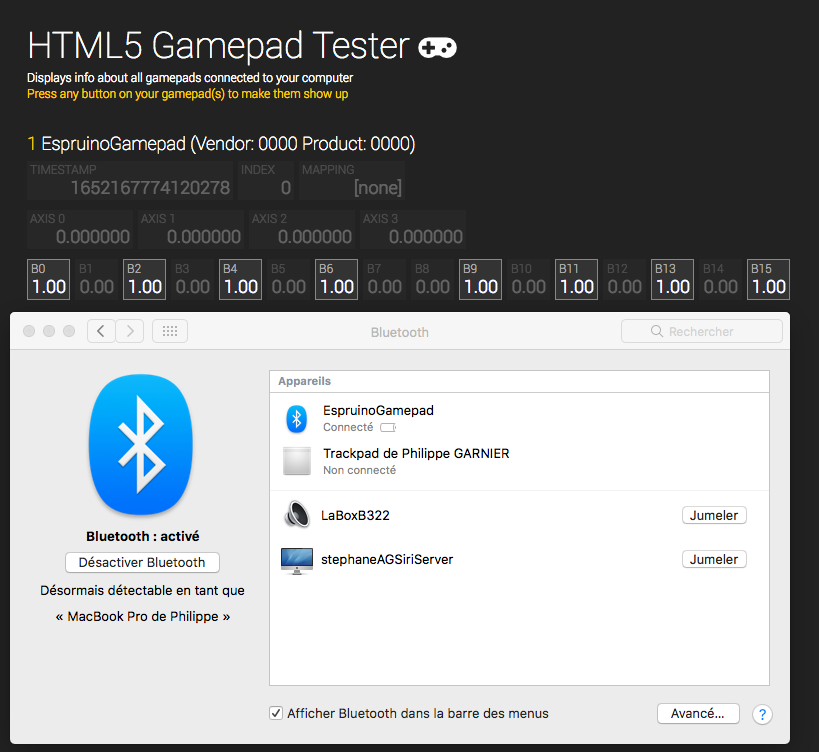Image resolution: width=819 pixels, height=752 pixels.
Task: Click the B0 button indicator
Action: [48, 279]
